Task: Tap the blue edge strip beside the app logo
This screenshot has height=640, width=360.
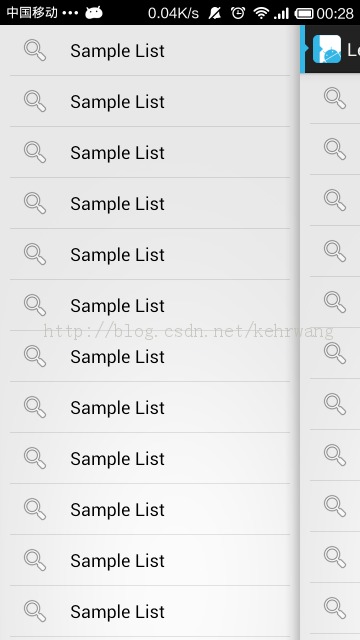Action: pos(302,49)
